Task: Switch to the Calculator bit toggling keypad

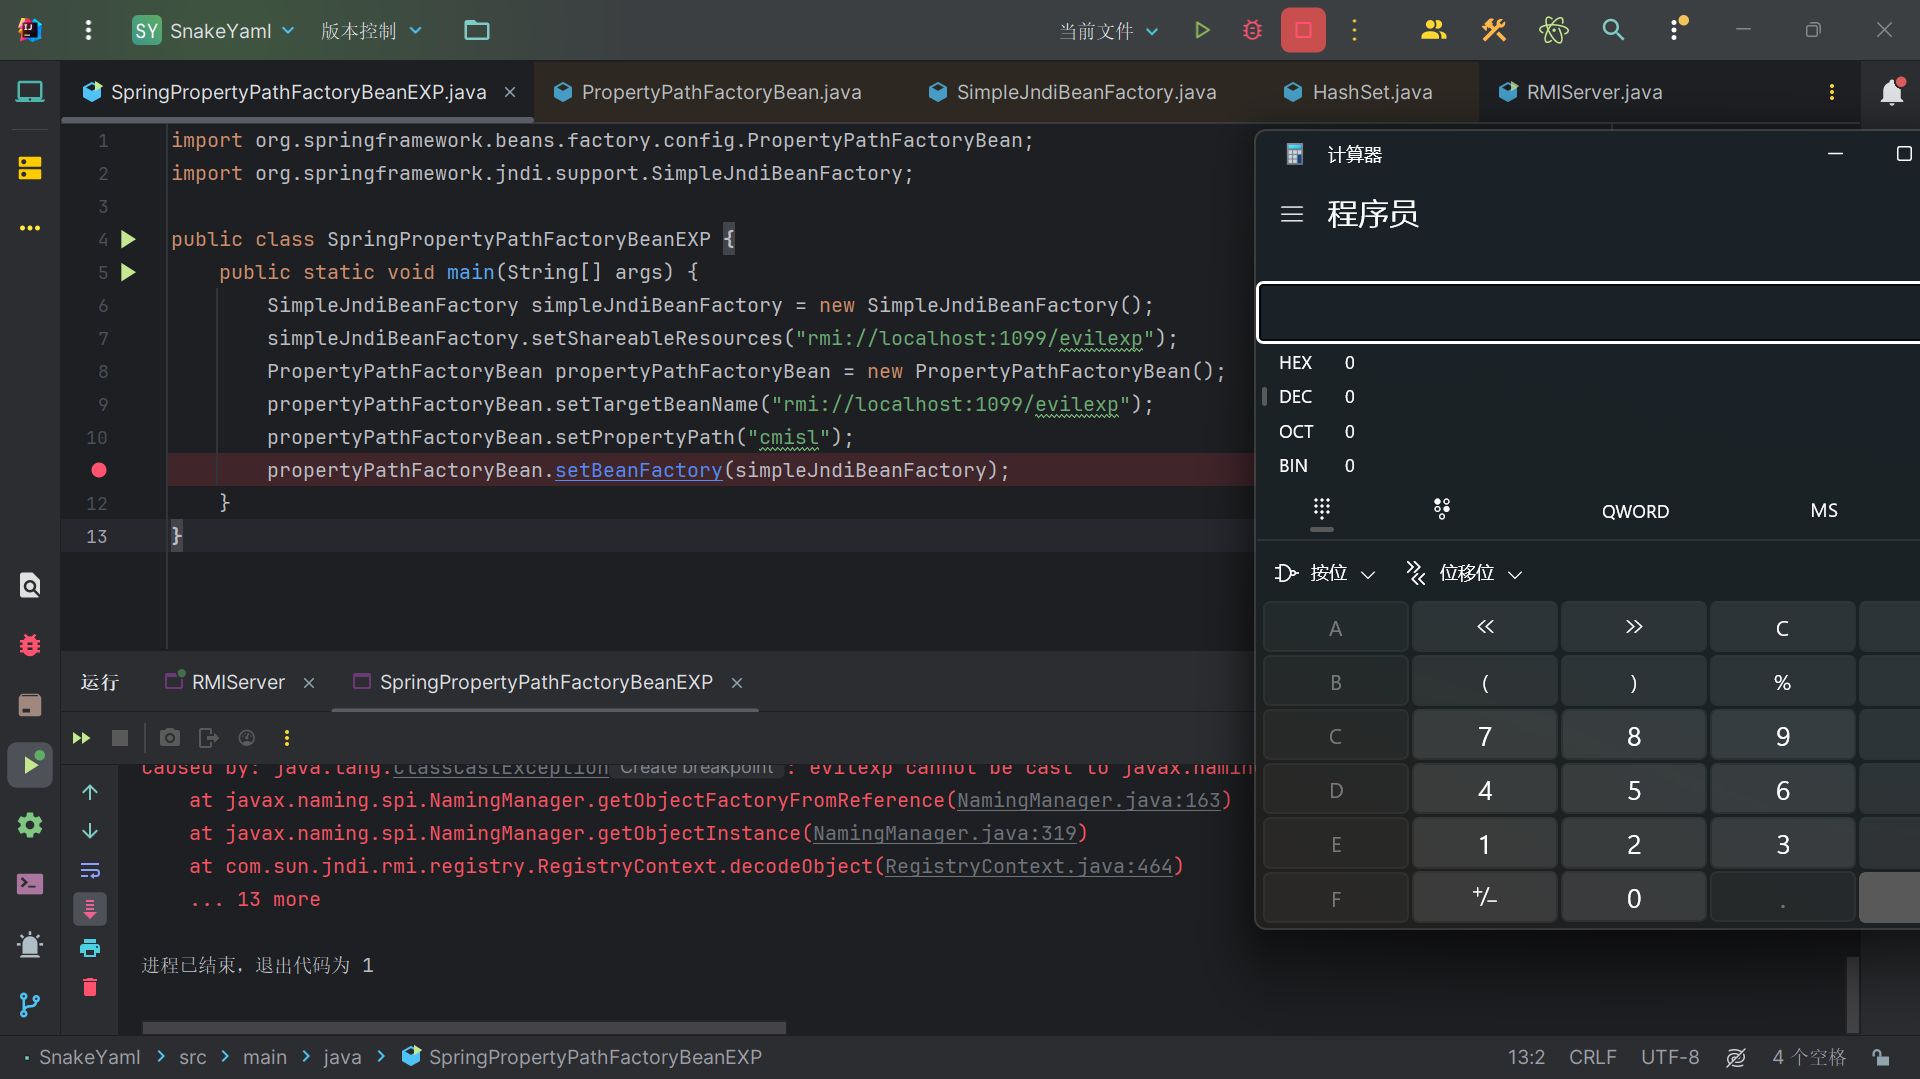Action: 1442,509
